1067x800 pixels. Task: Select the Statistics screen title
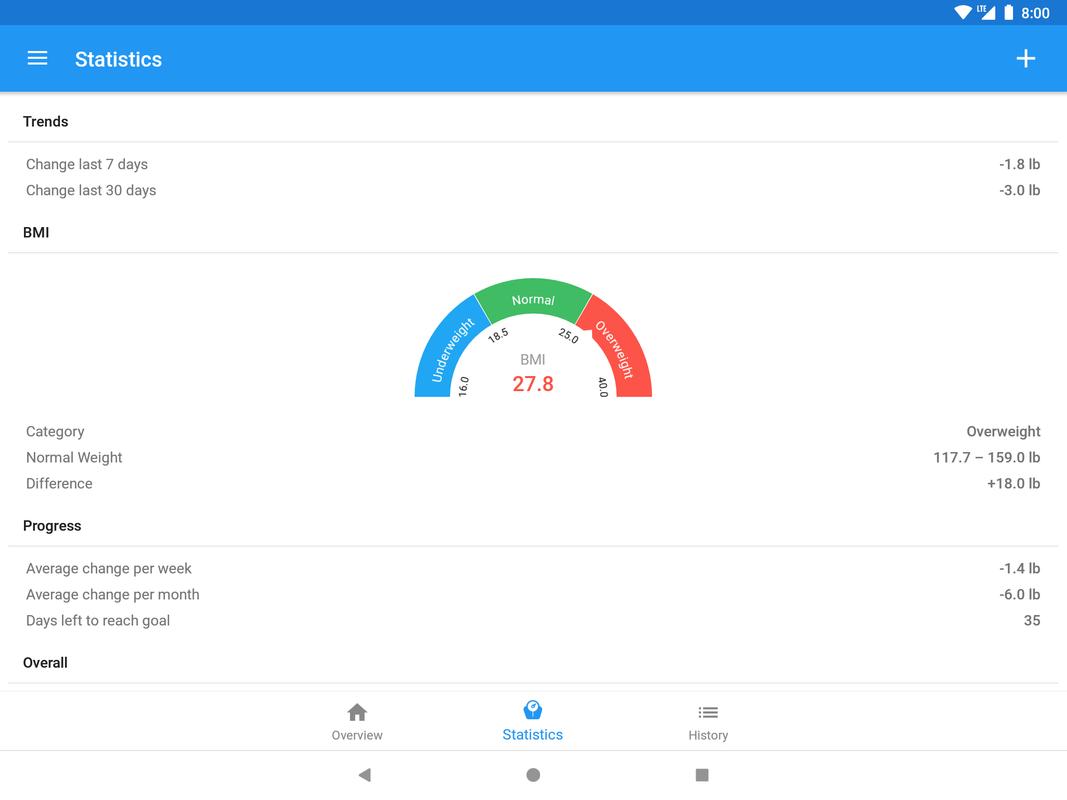118,59
